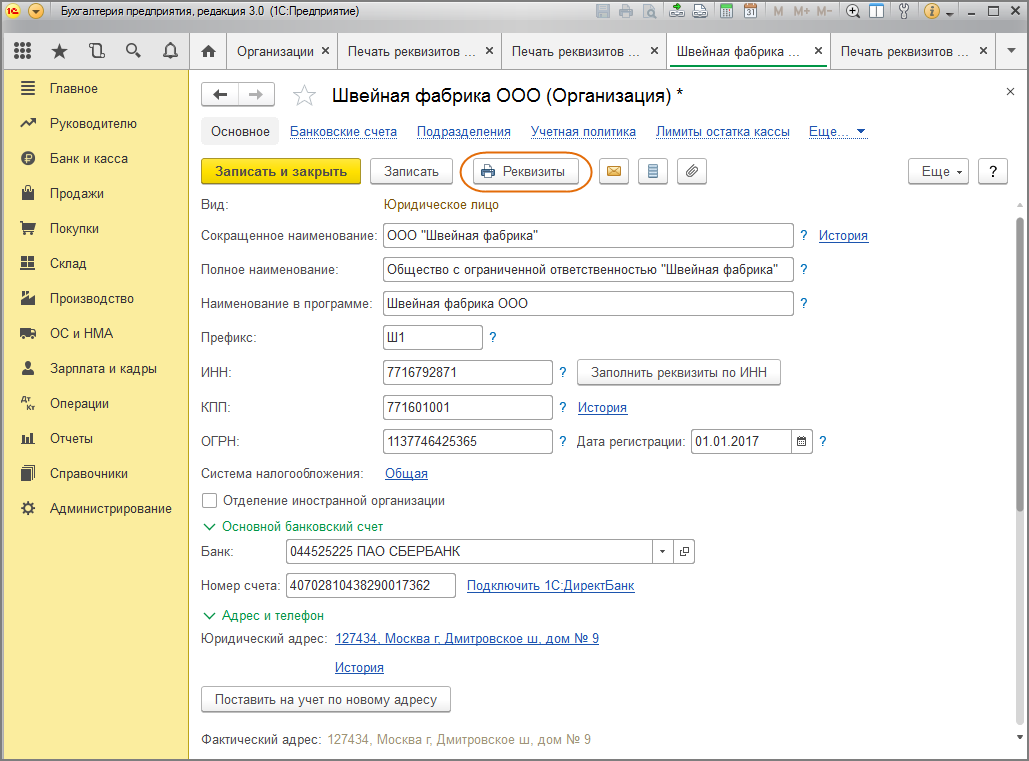Open Favorites star in top panel
Image resolution: width=1029 pixels, height=761 pixels.
pyautogui.click(x=59, y=51)
